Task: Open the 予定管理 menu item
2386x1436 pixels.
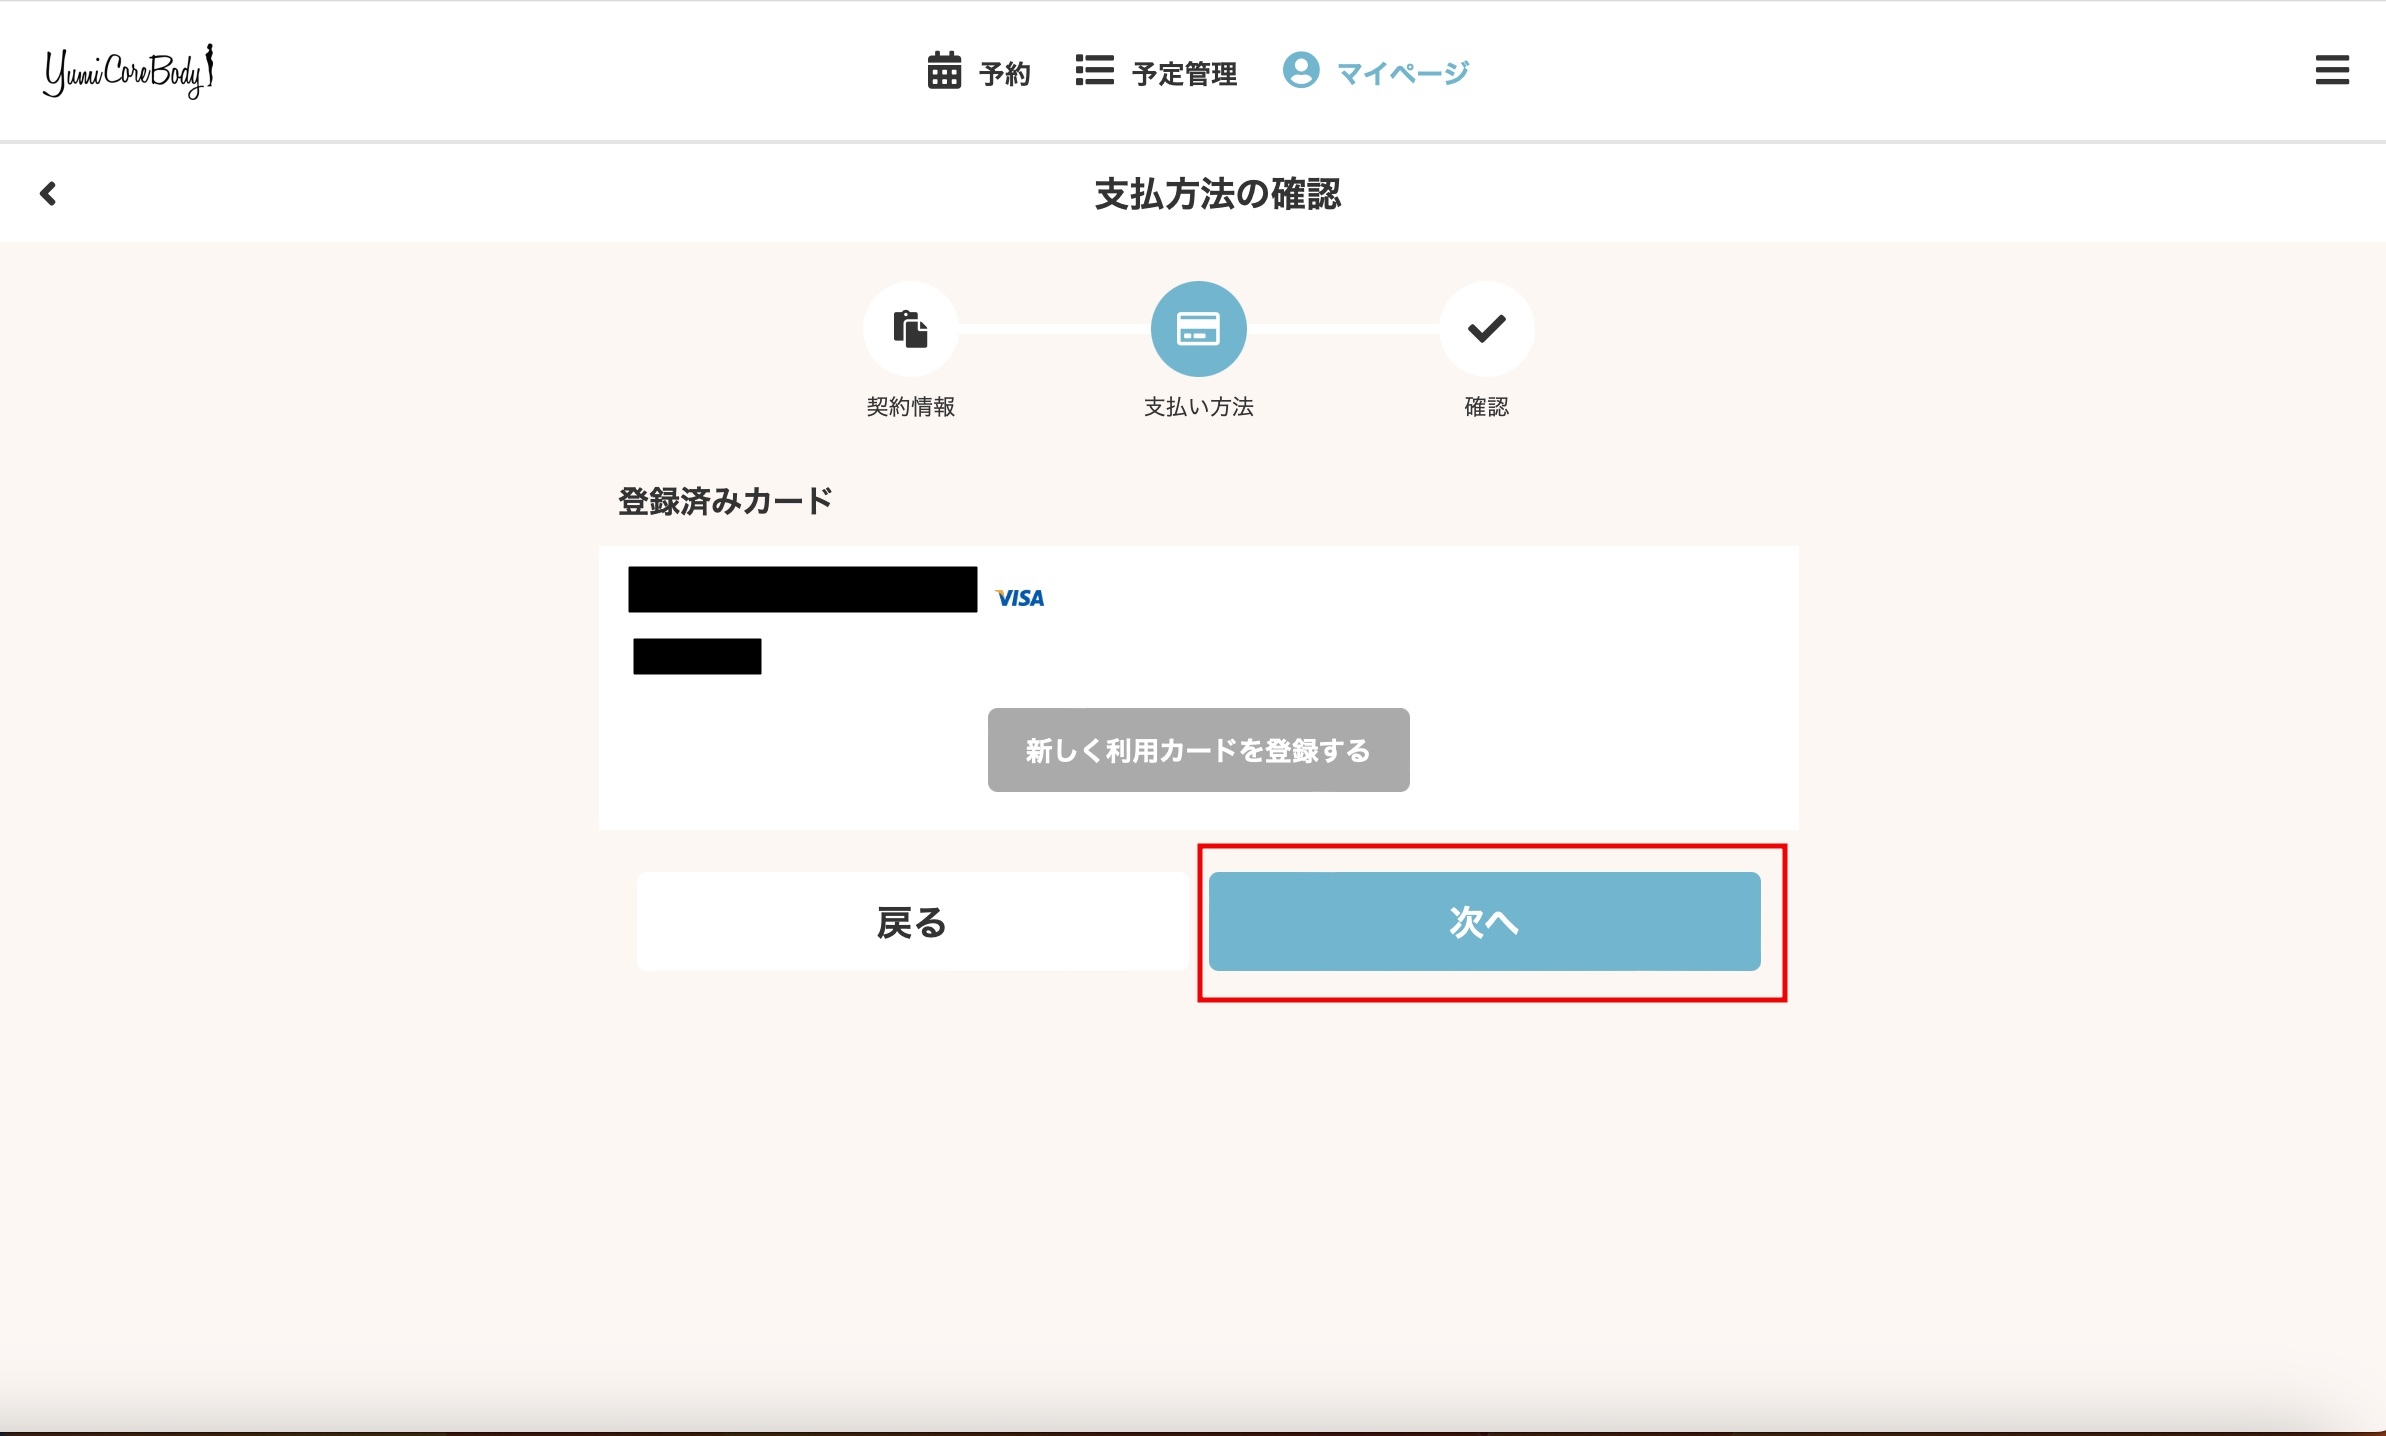Action: tap(1184, 74)
